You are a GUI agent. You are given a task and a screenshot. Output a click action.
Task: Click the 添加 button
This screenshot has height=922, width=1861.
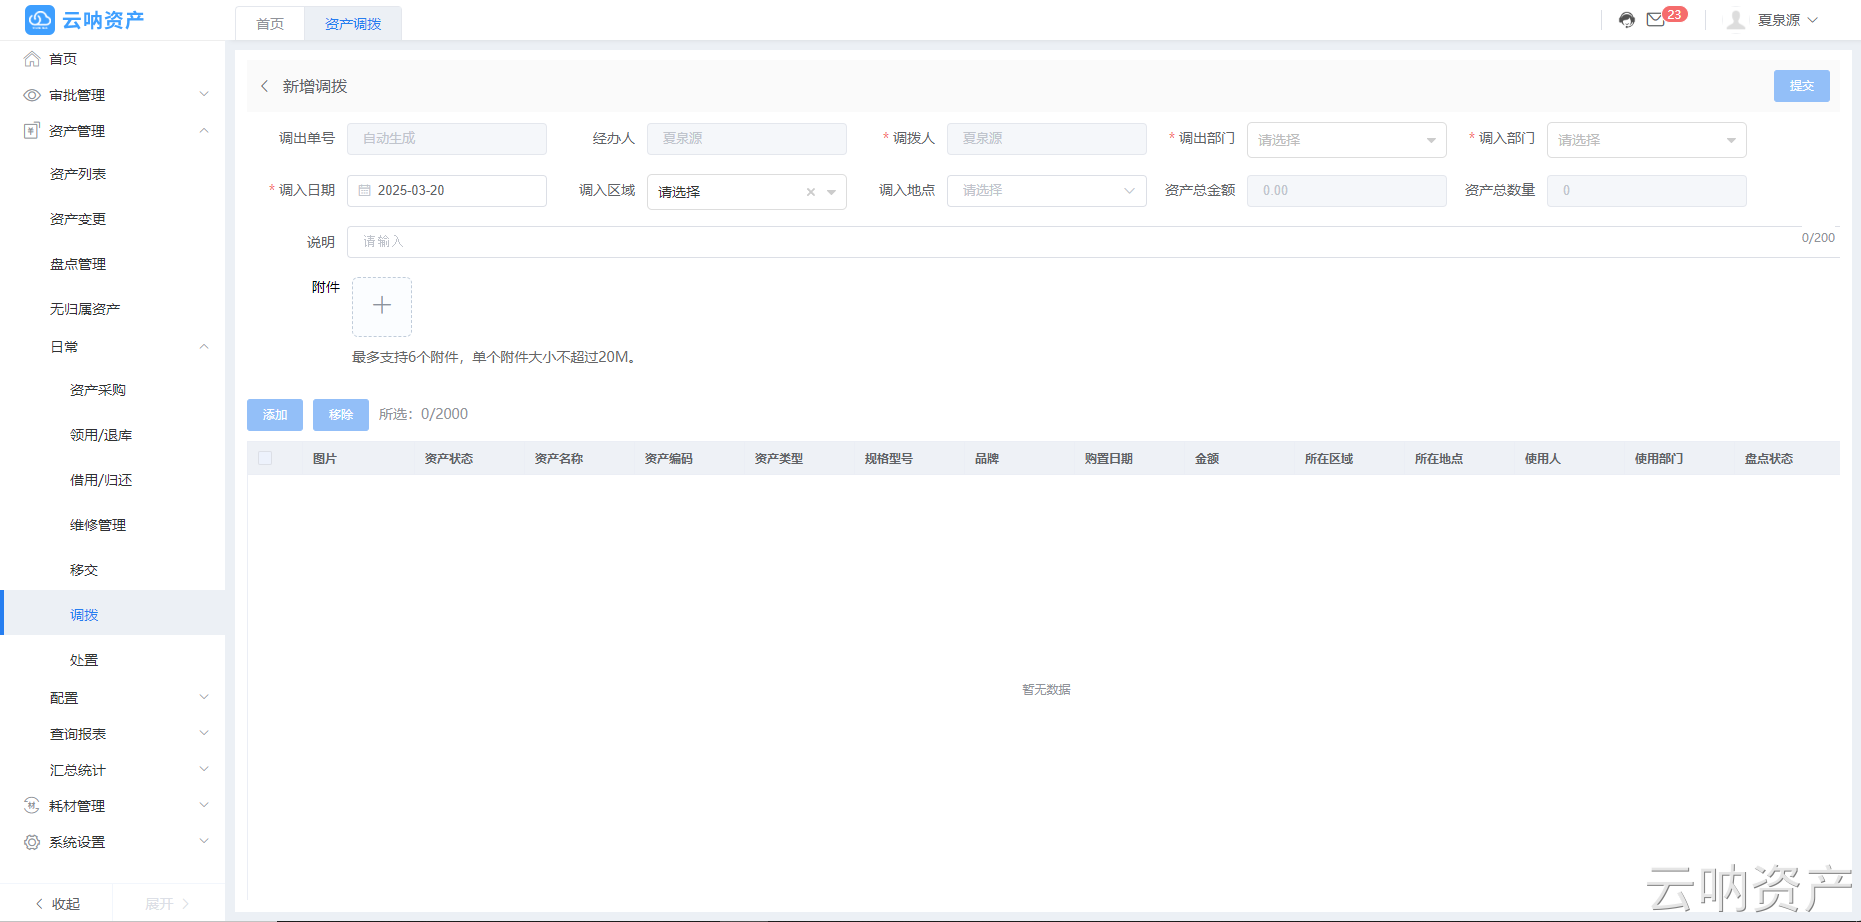(275, 415)
